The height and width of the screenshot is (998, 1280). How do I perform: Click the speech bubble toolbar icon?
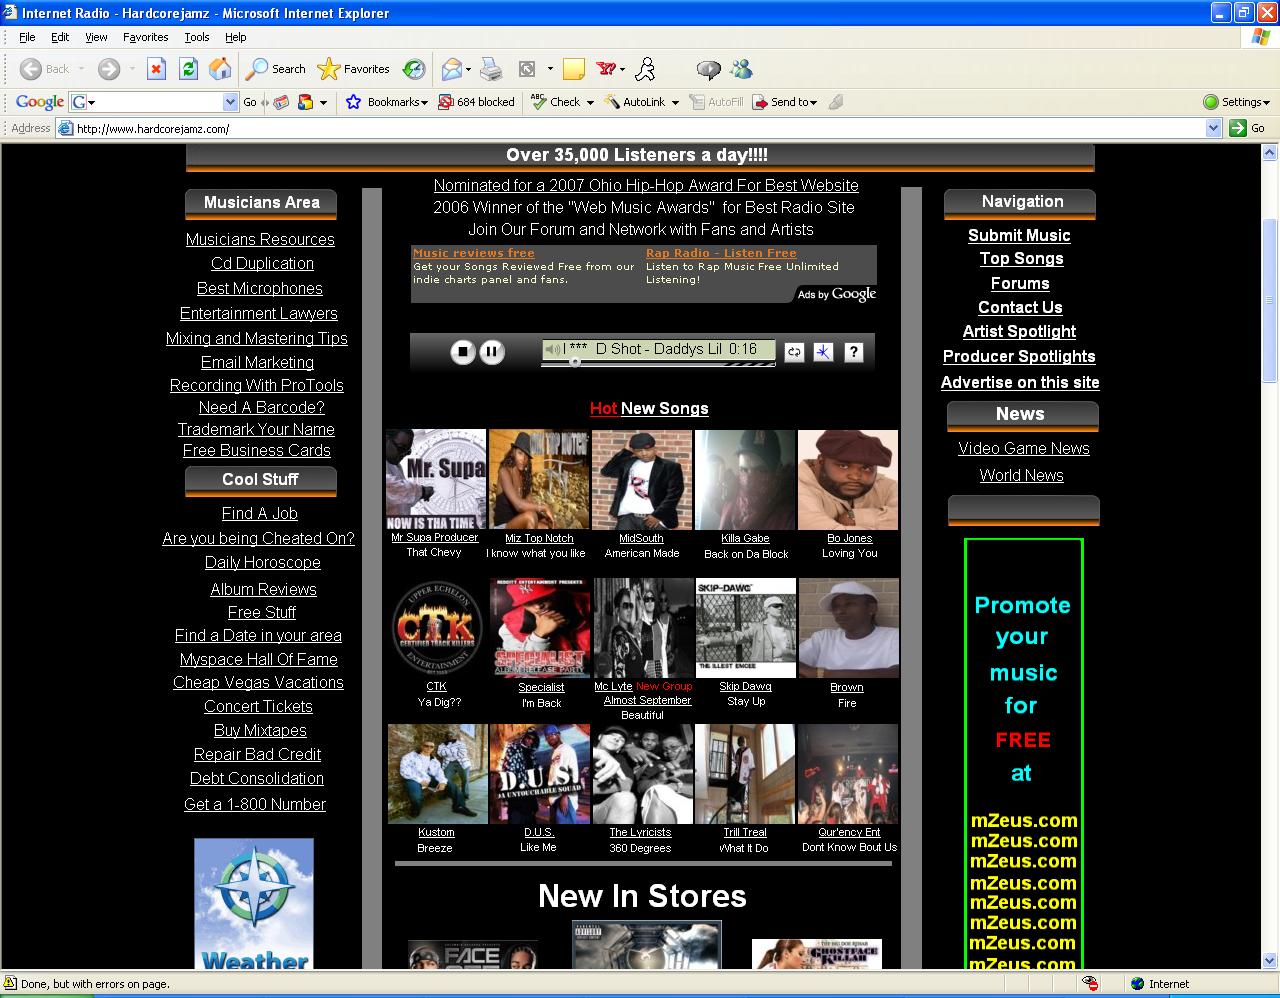click(708, 69)
